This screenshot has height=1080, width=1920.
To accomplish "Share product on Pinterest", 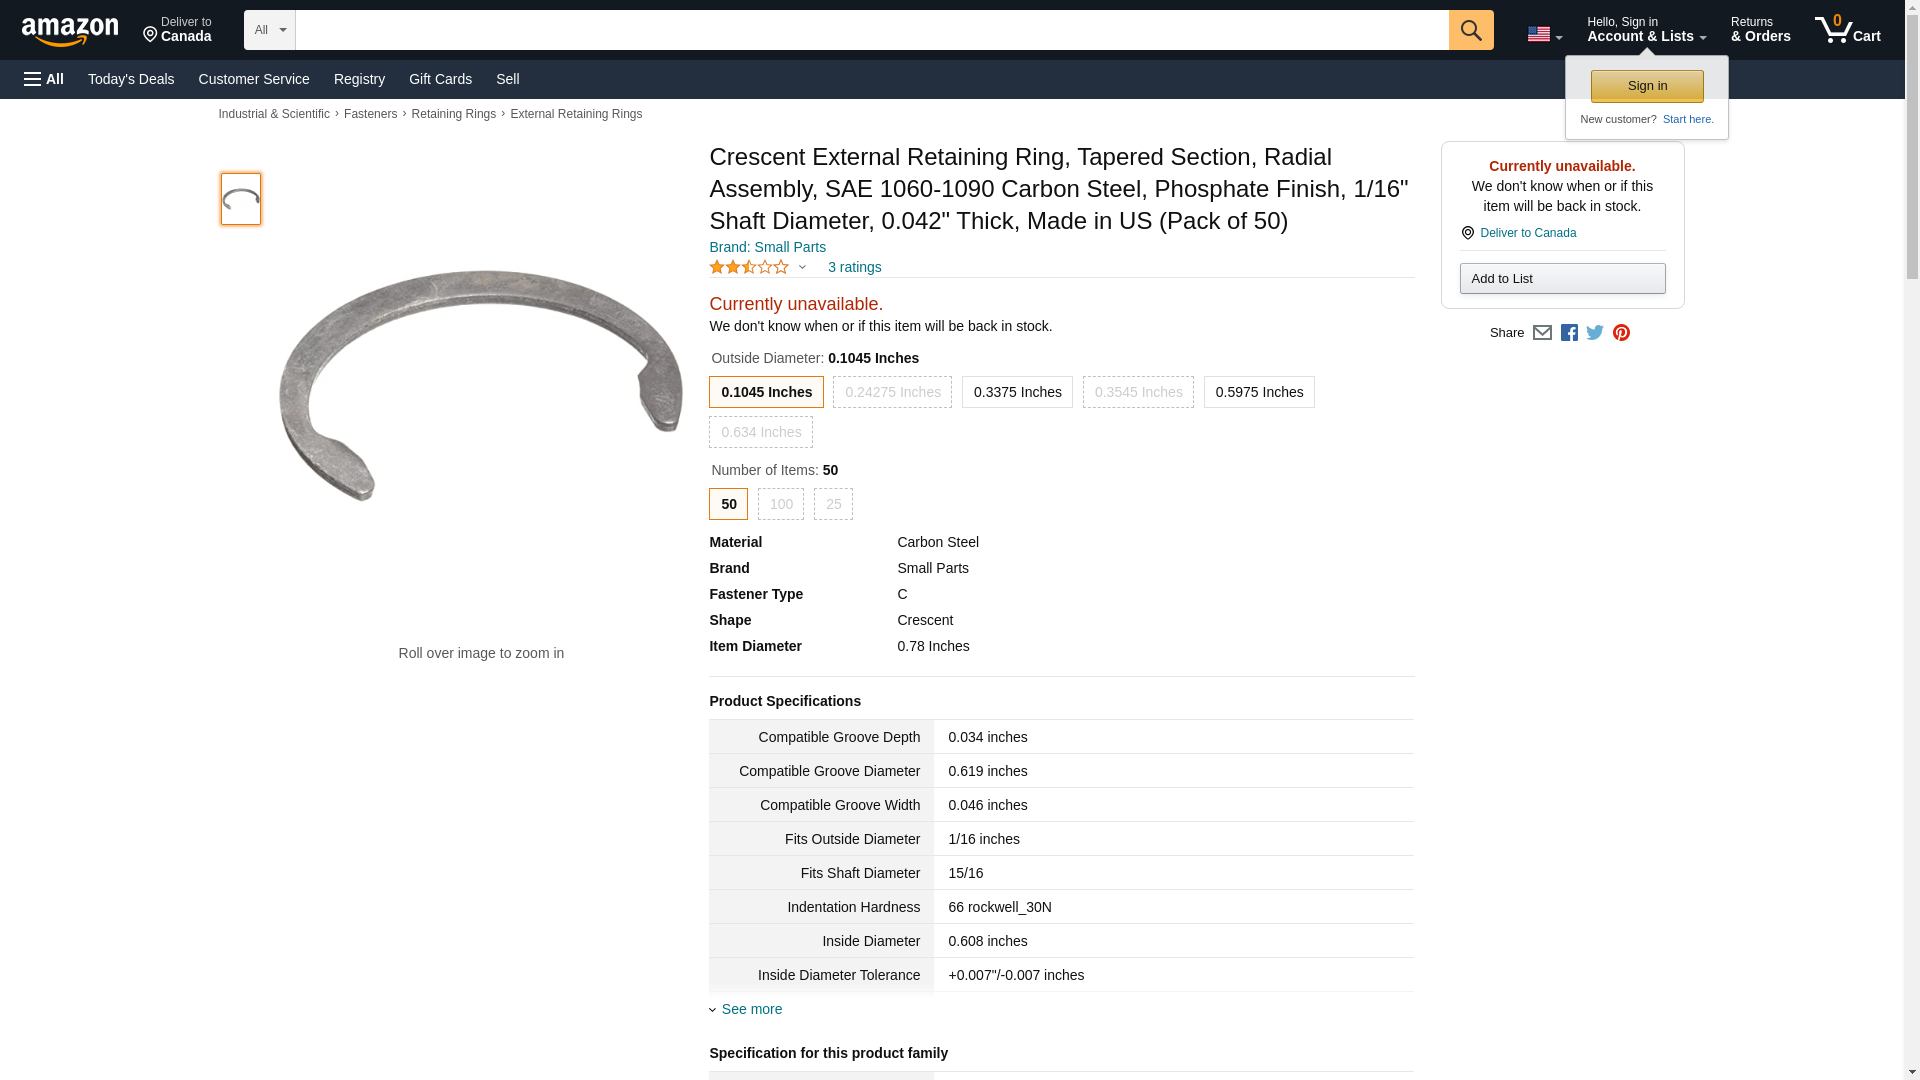I will 1621,333.
